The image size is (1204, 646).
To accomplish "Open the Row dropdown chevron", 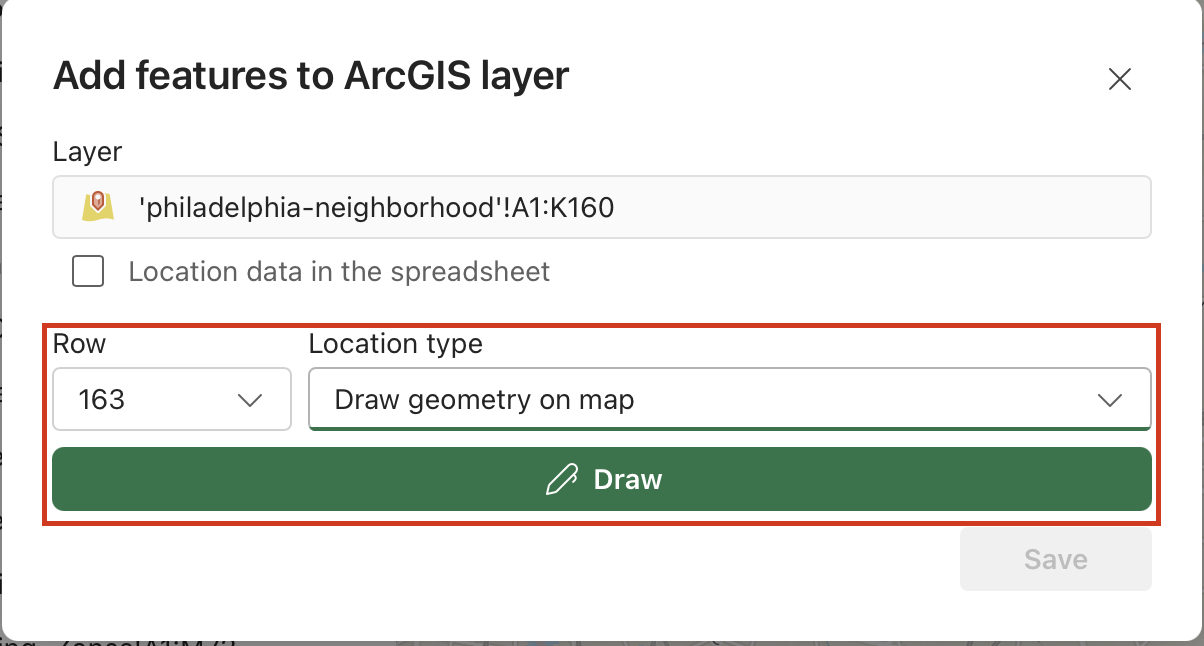I will coord(250,399).
